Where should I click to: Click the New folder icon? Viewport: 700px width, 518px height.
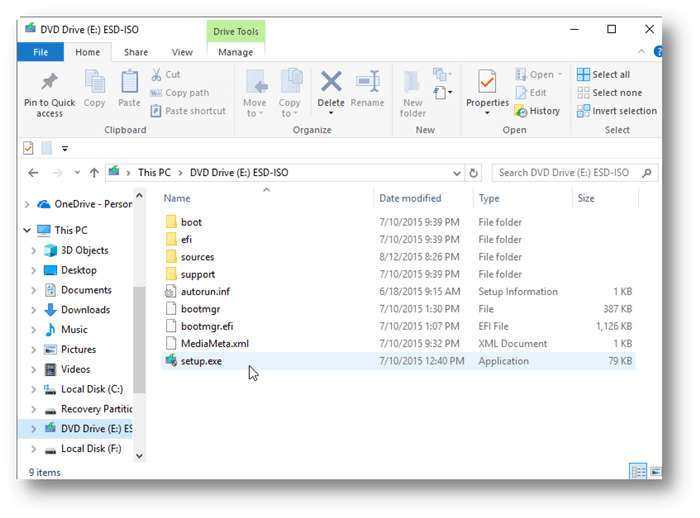412,83
